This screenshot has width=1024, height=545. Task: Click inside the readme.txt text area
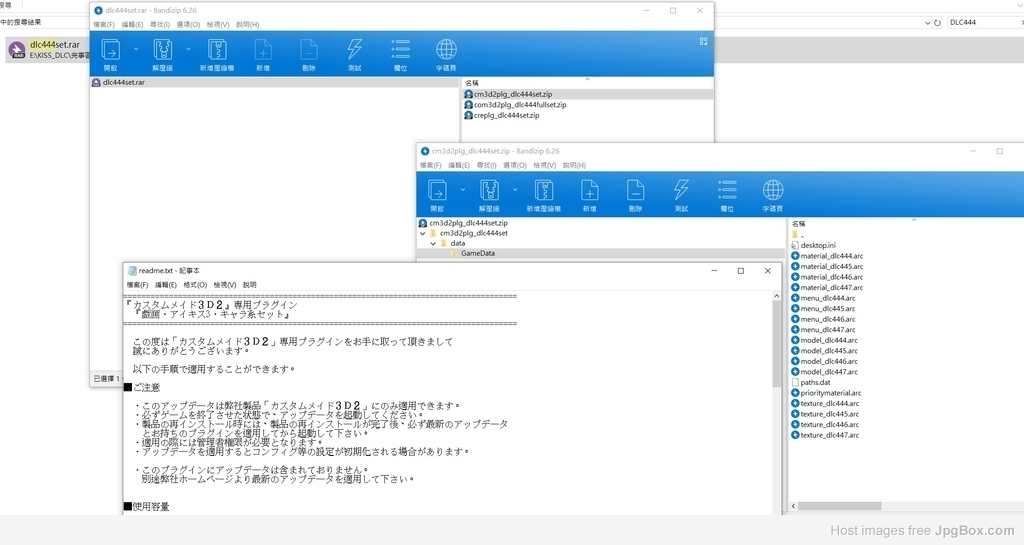click(x=447, y=403)
